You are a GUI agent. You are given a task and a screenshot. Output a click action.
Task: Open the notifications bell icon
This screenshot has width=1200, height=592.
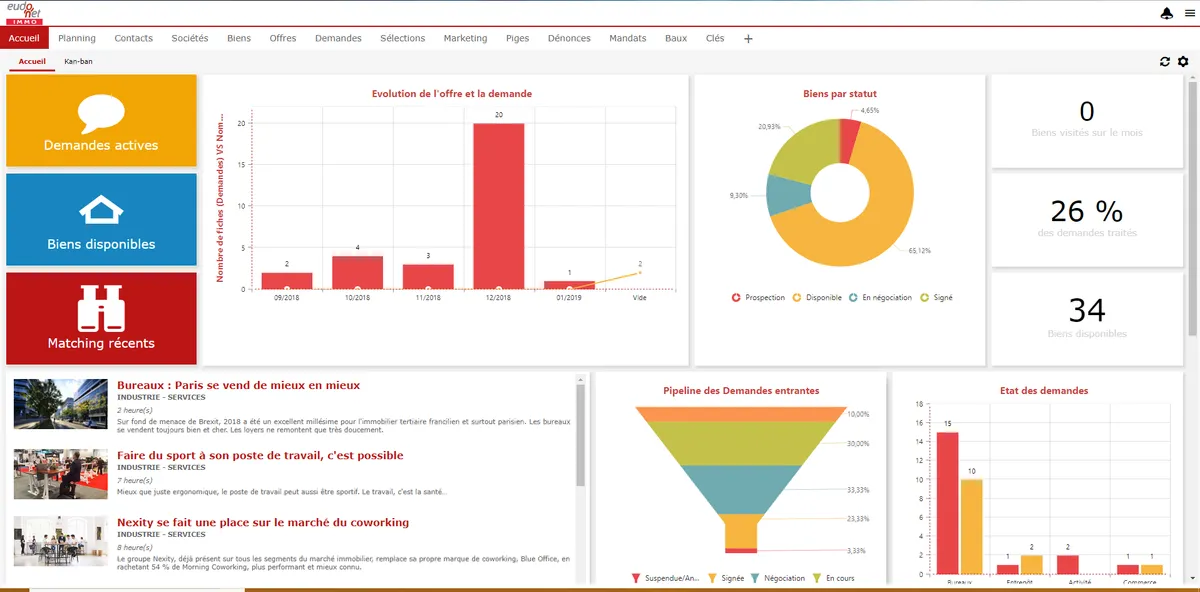tap(1167, 13)
